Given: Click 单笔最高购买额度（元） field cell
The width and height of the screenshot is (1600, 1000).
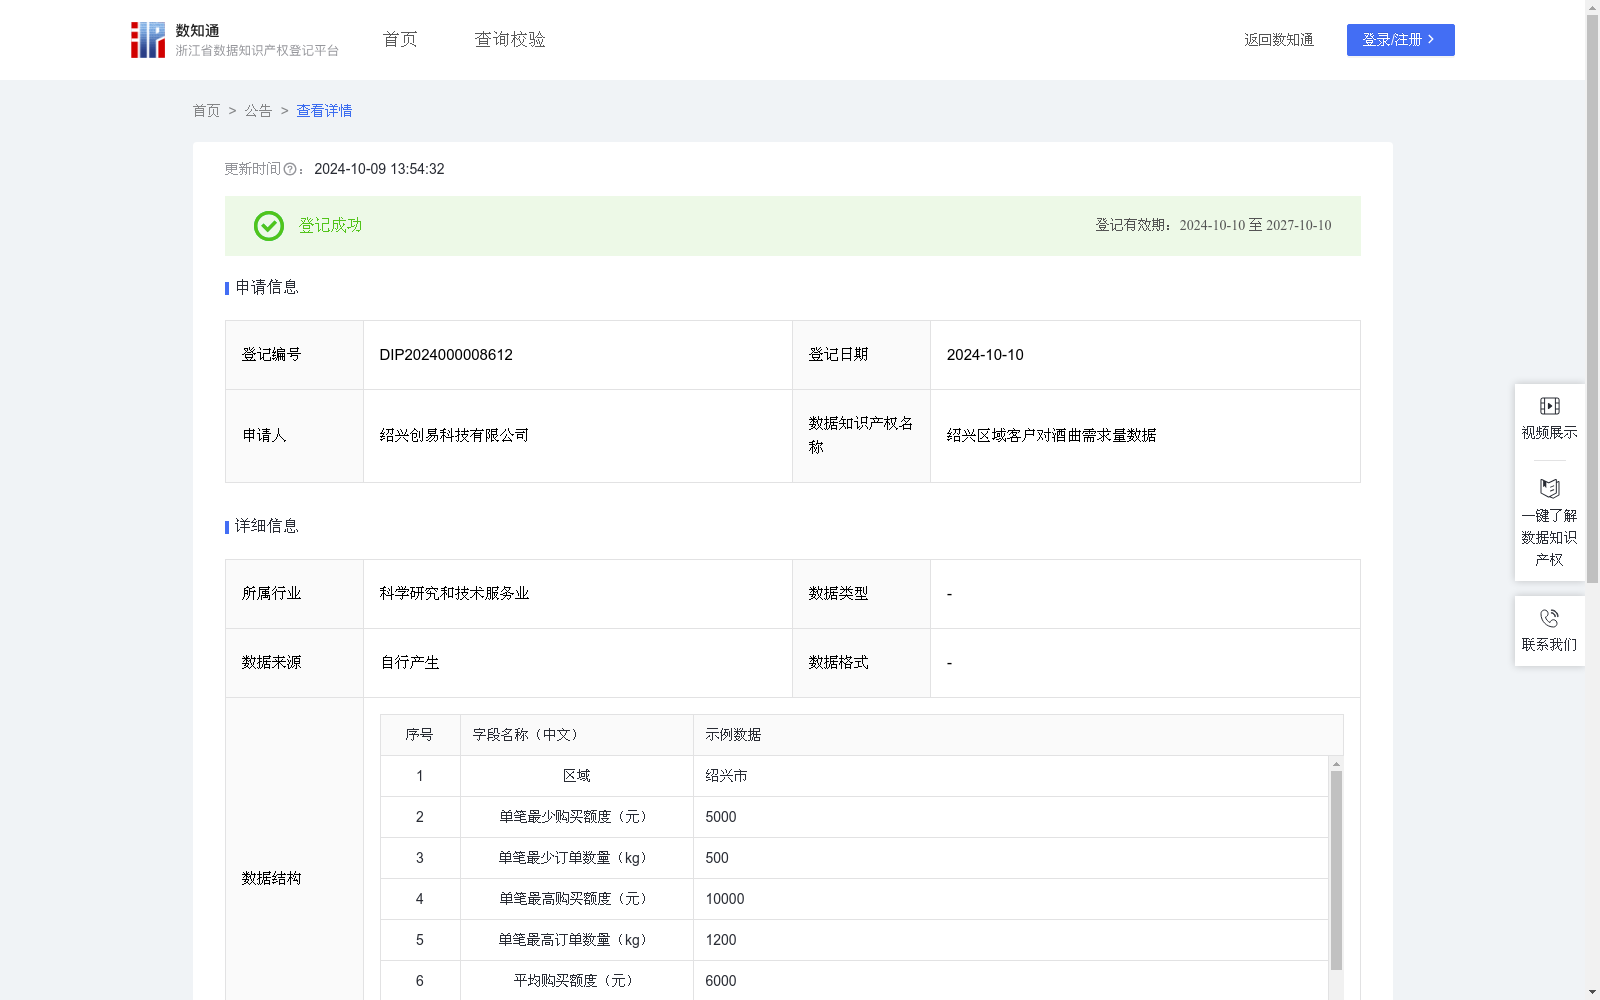Looking at the screenshot, I should pyautogui.click(x=576, y=899).
